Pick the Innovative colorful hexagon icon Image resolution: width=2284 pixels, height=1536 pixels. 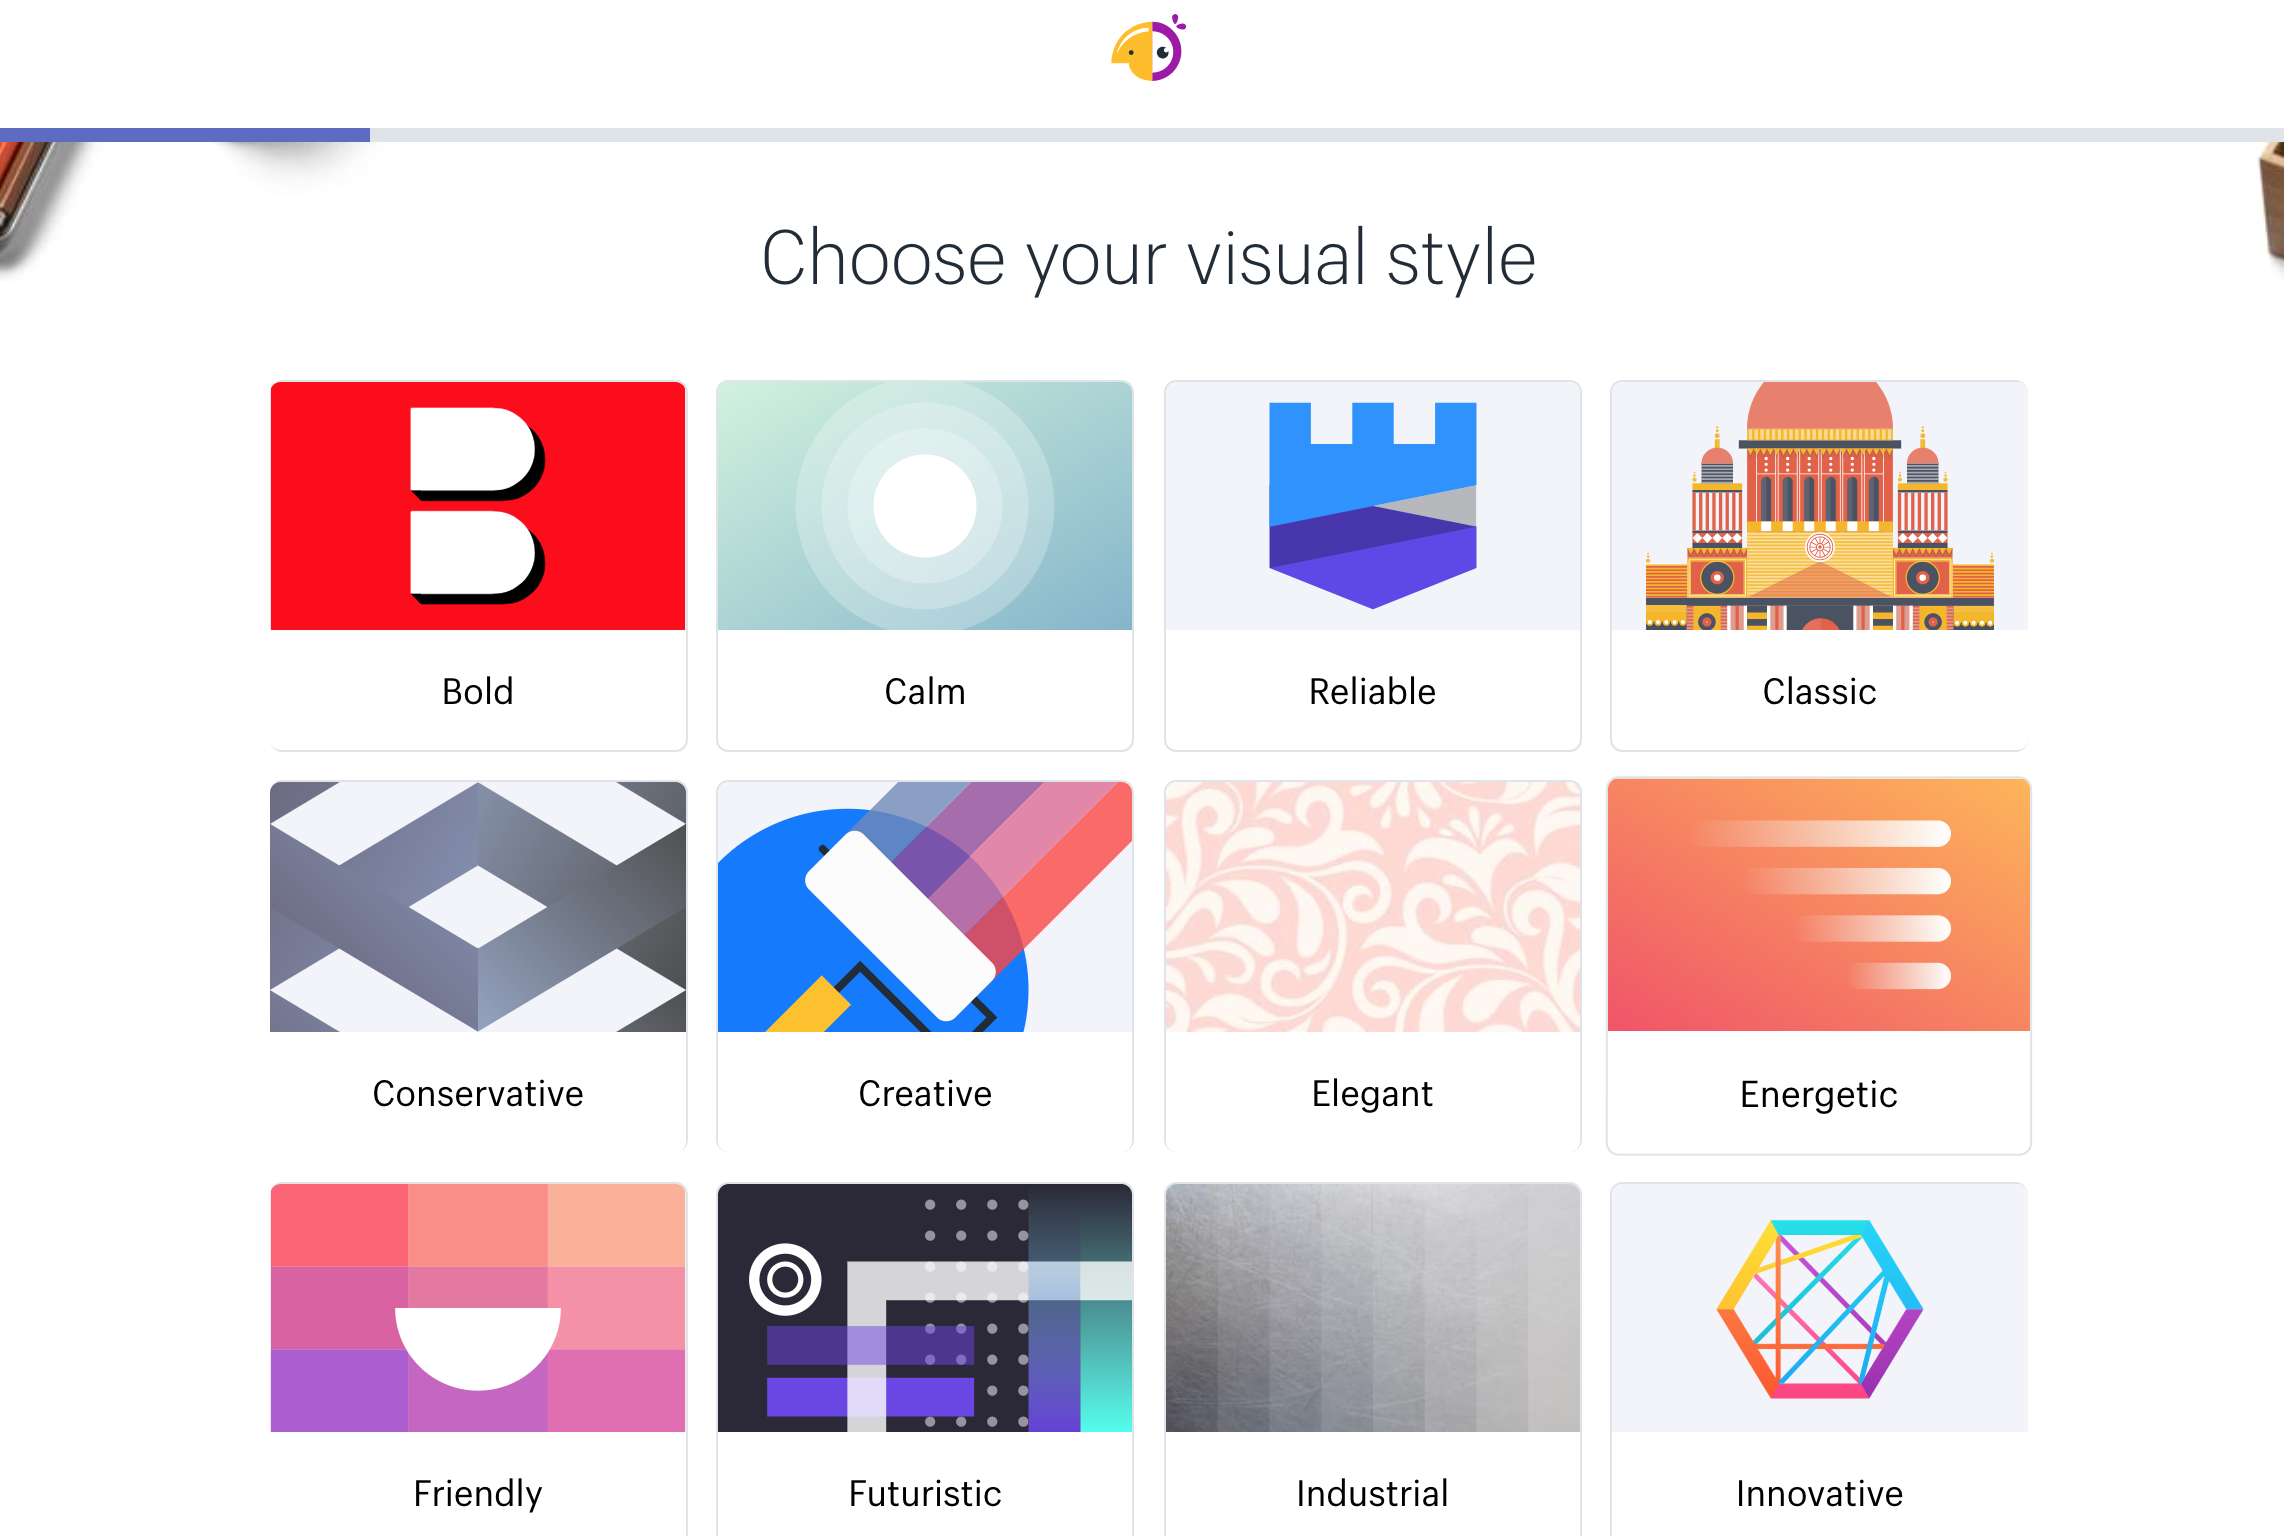tap(1819, 1308)
